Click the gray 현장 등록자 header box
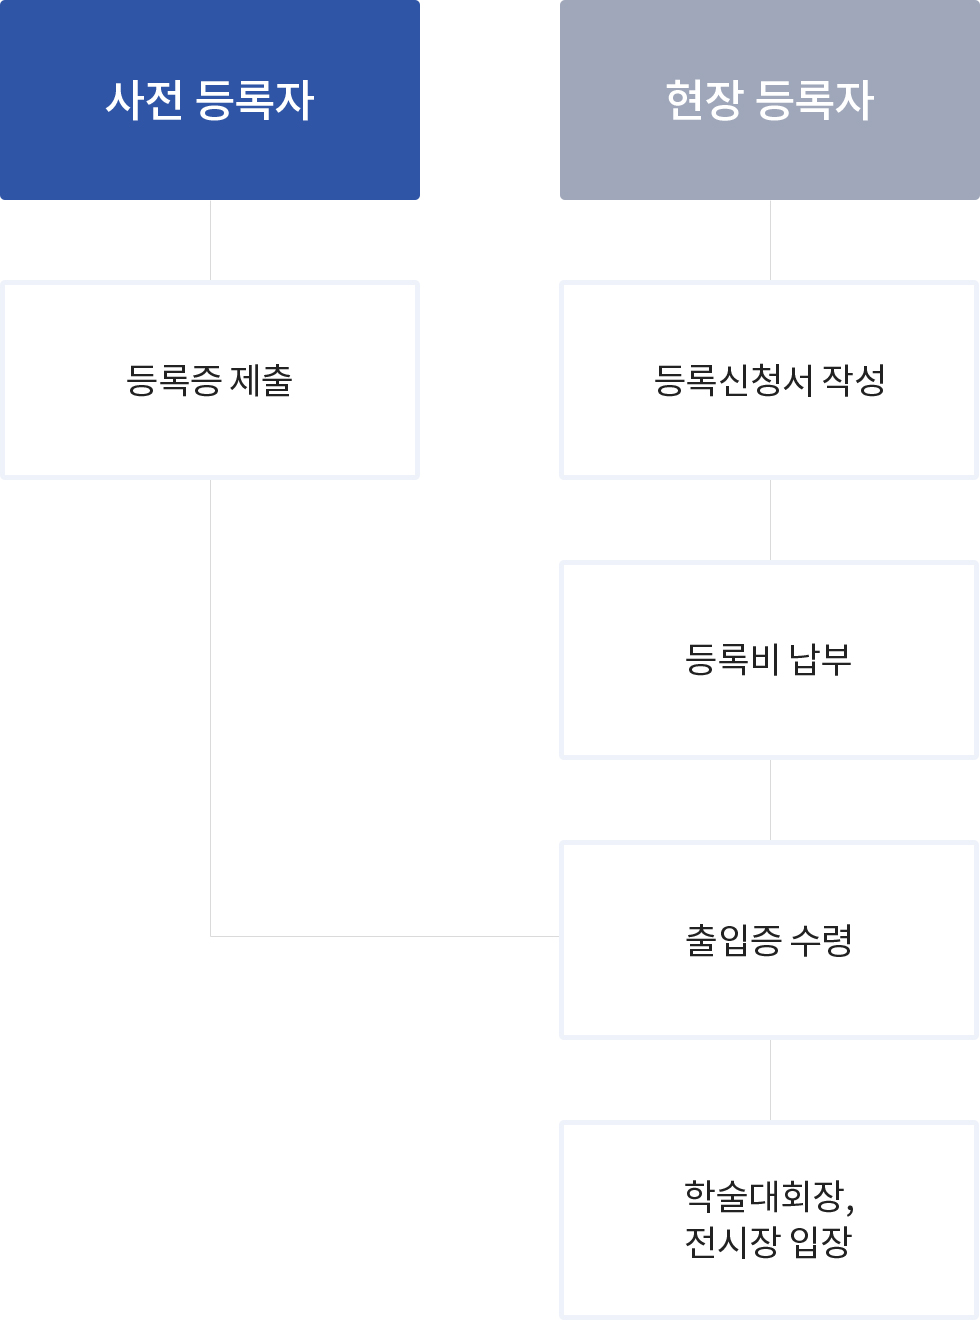The height and width of the screenshot is (1320, 980). tap(770, 100)
